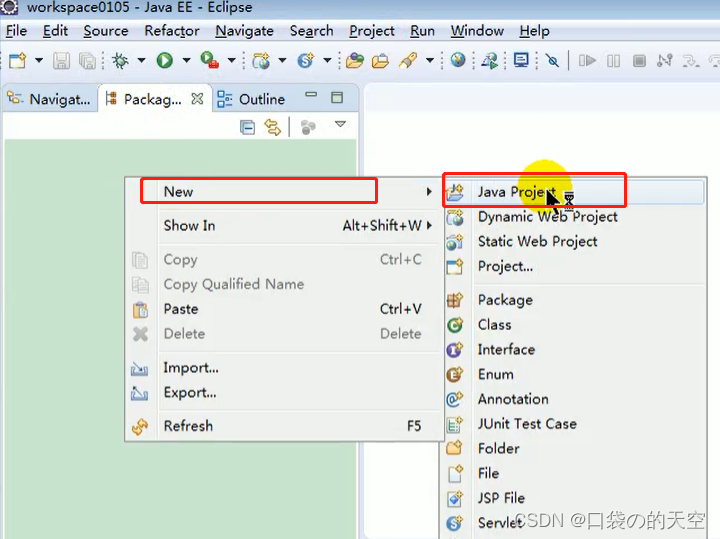Open the Source menu
The image size is (720, 539).
(106, 31)
